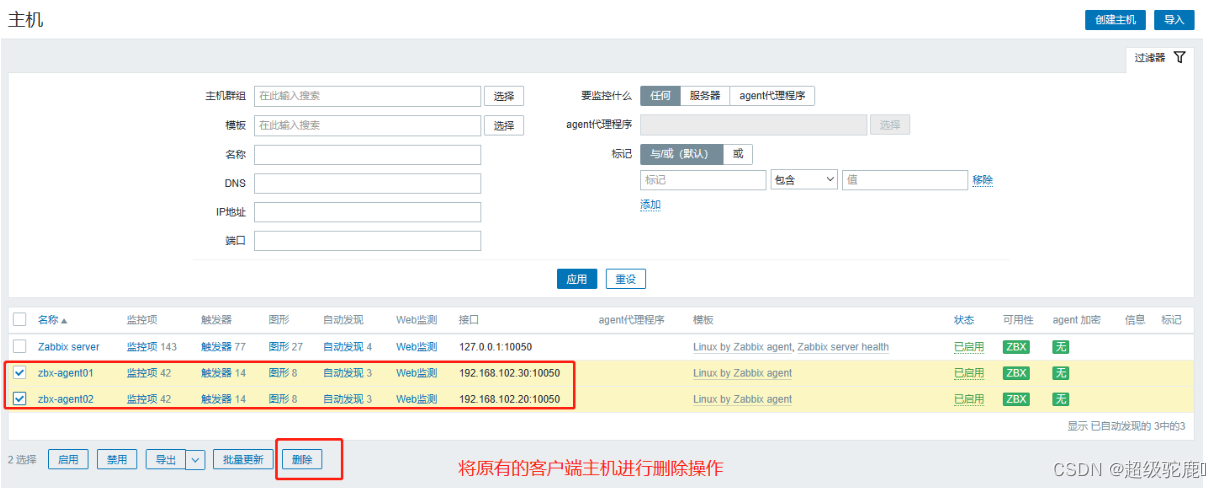This screenshot has height=488, width=1221.
Task: Open items link for Zabbix server (143)
Action: point(142,347)
